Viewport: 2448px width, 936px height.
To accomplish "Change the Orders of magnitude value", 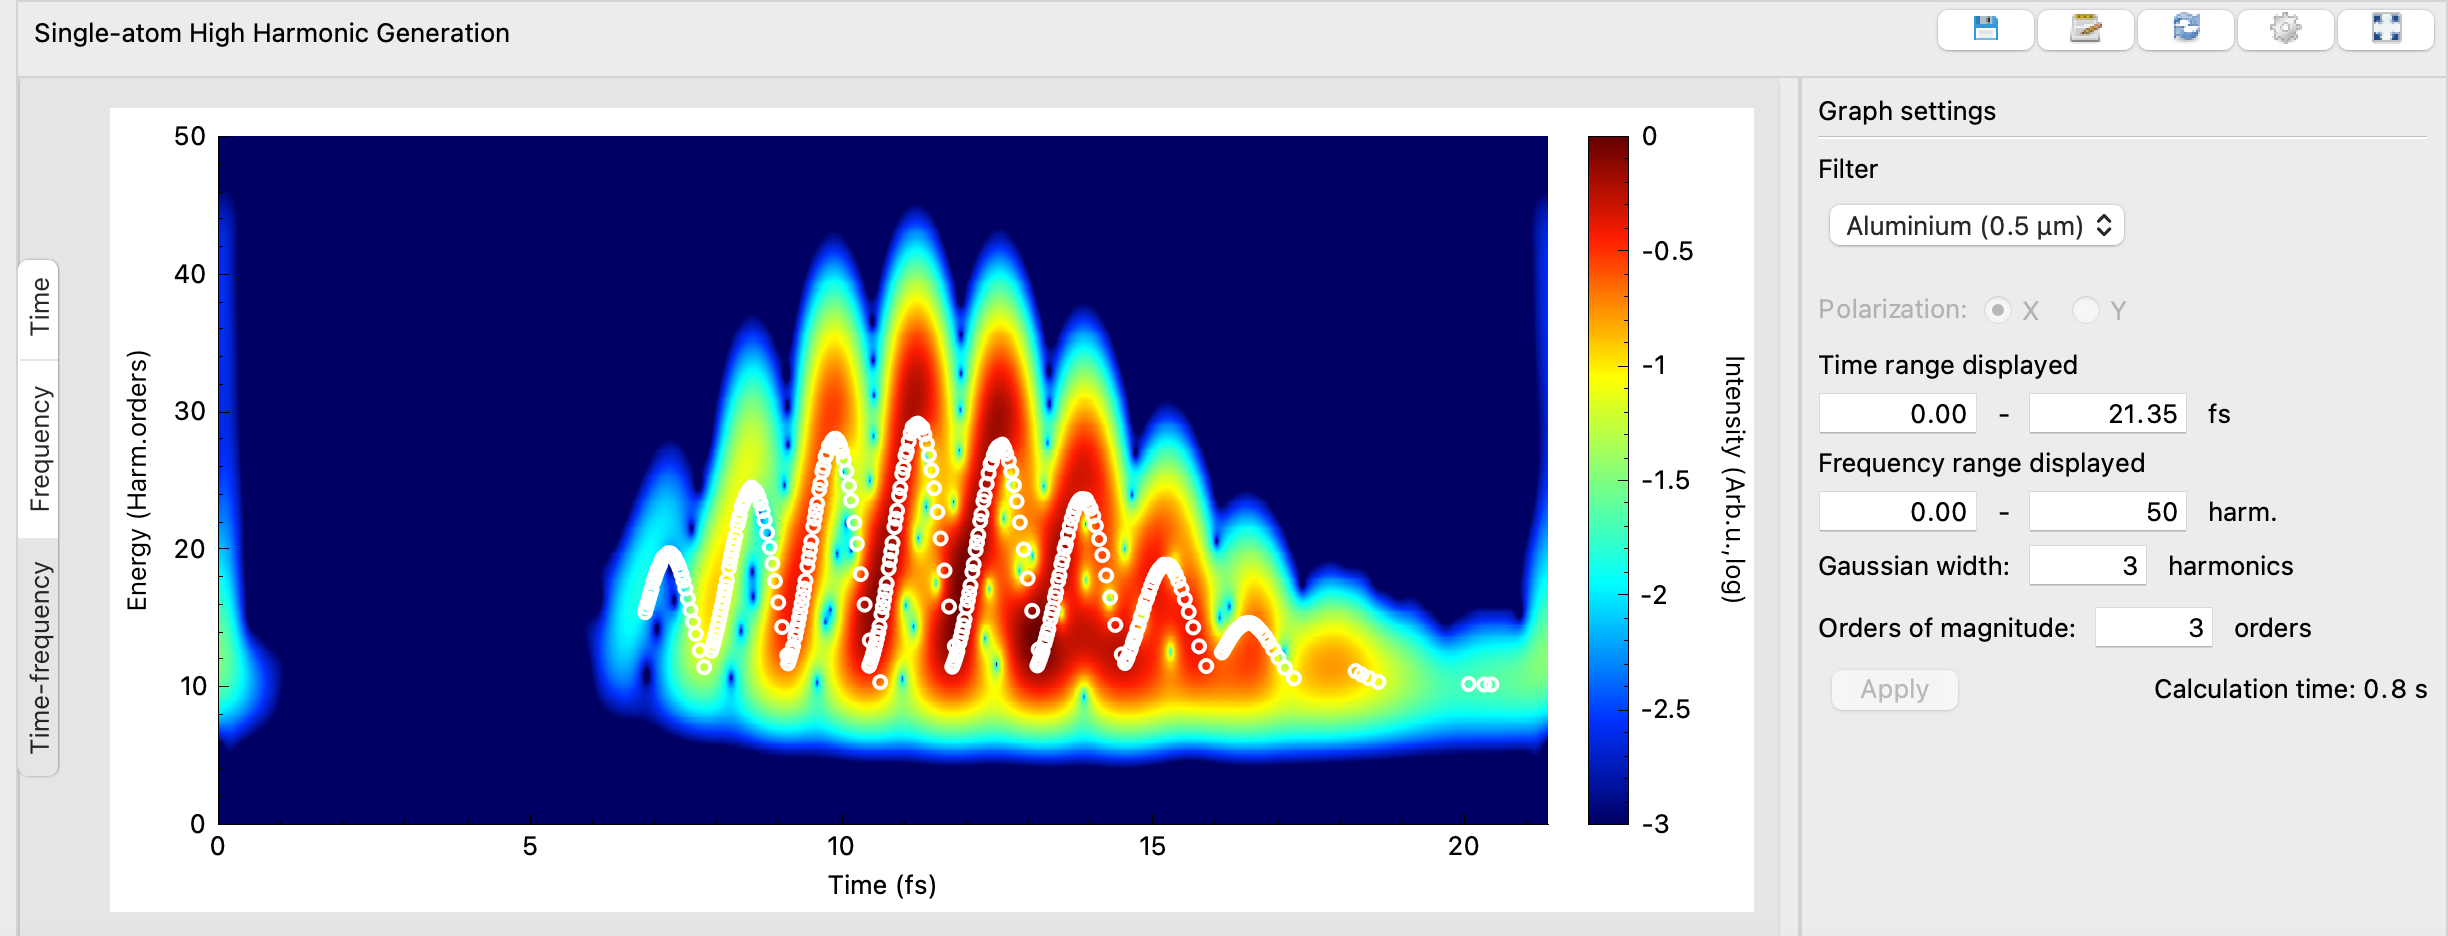I will (2153, 627).
